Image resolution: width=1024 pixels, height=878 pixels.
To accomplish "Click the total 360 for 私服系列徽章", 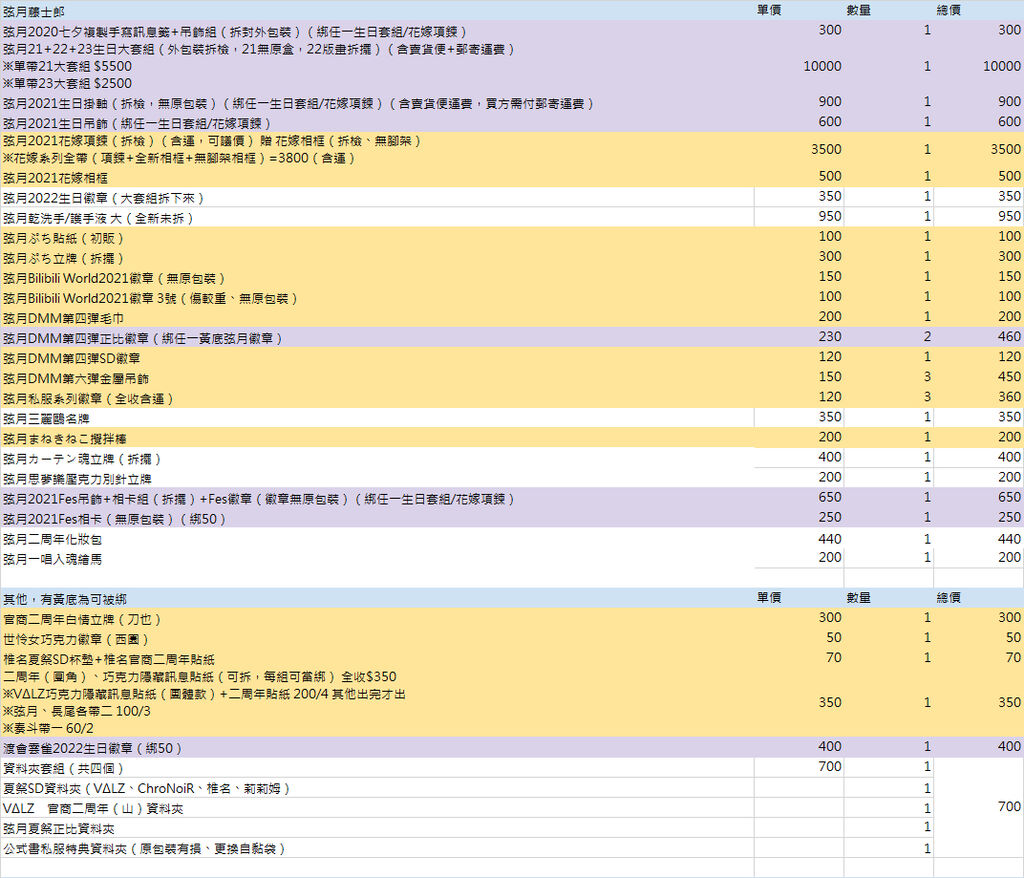I will click(1009, 397).
